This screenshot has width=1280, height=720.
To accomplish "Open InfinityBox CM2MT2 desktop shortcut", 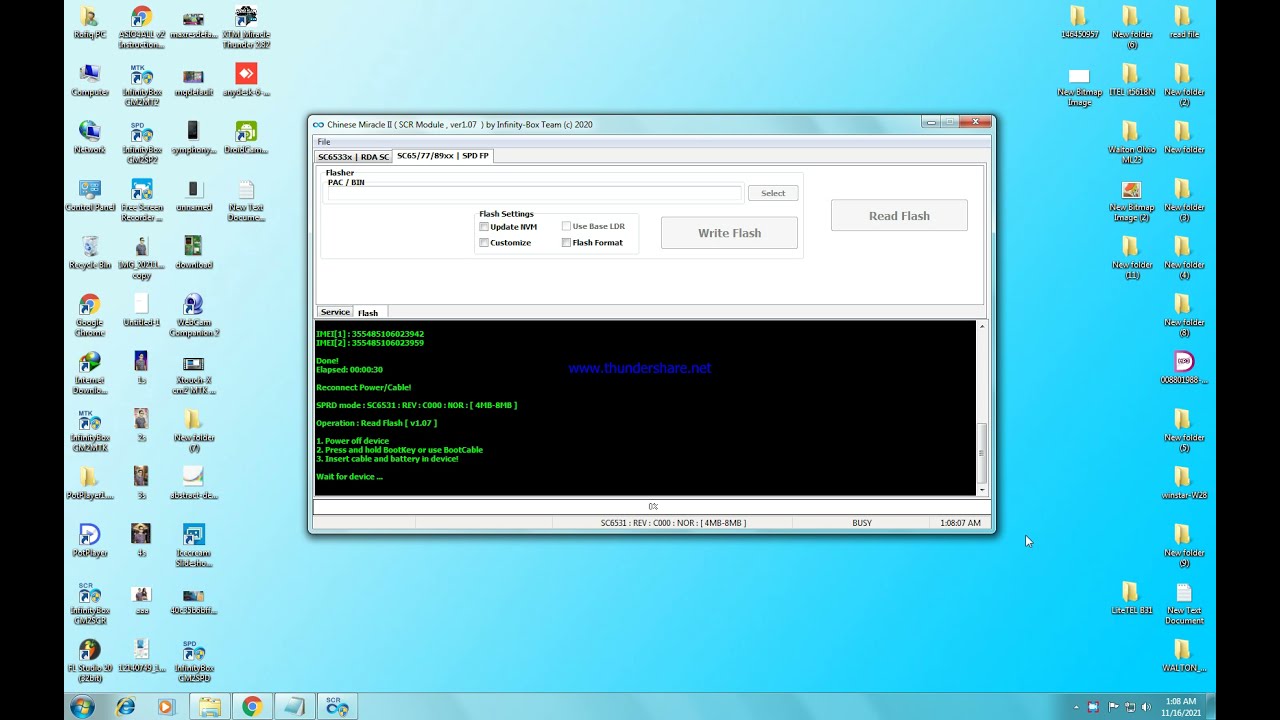I will [x=142, y=85].
